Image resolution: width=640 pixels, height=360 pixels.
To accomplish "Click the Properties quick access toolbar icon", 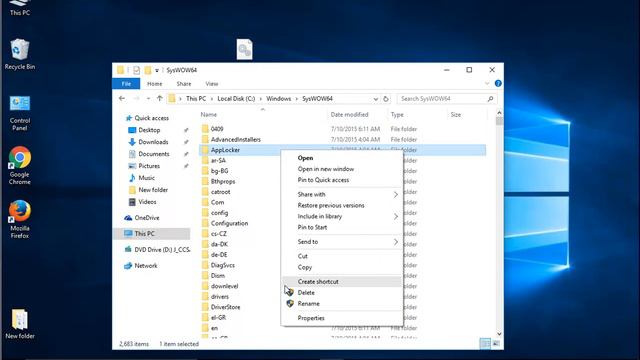I will pyautogui.click(x=136, y=70).
